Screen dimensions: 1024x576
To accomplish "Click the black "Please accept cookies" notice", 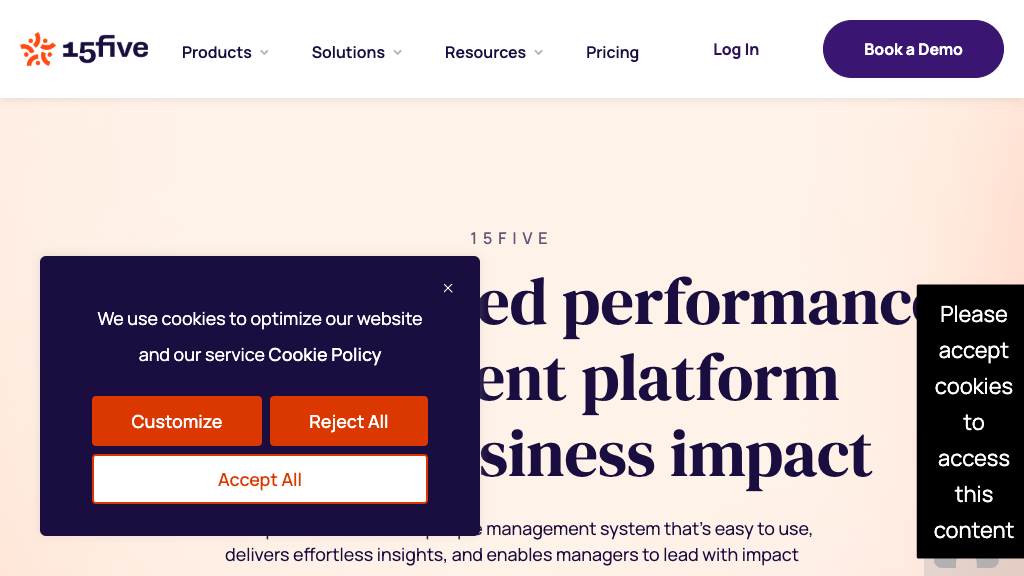I will tap(973, 422).
